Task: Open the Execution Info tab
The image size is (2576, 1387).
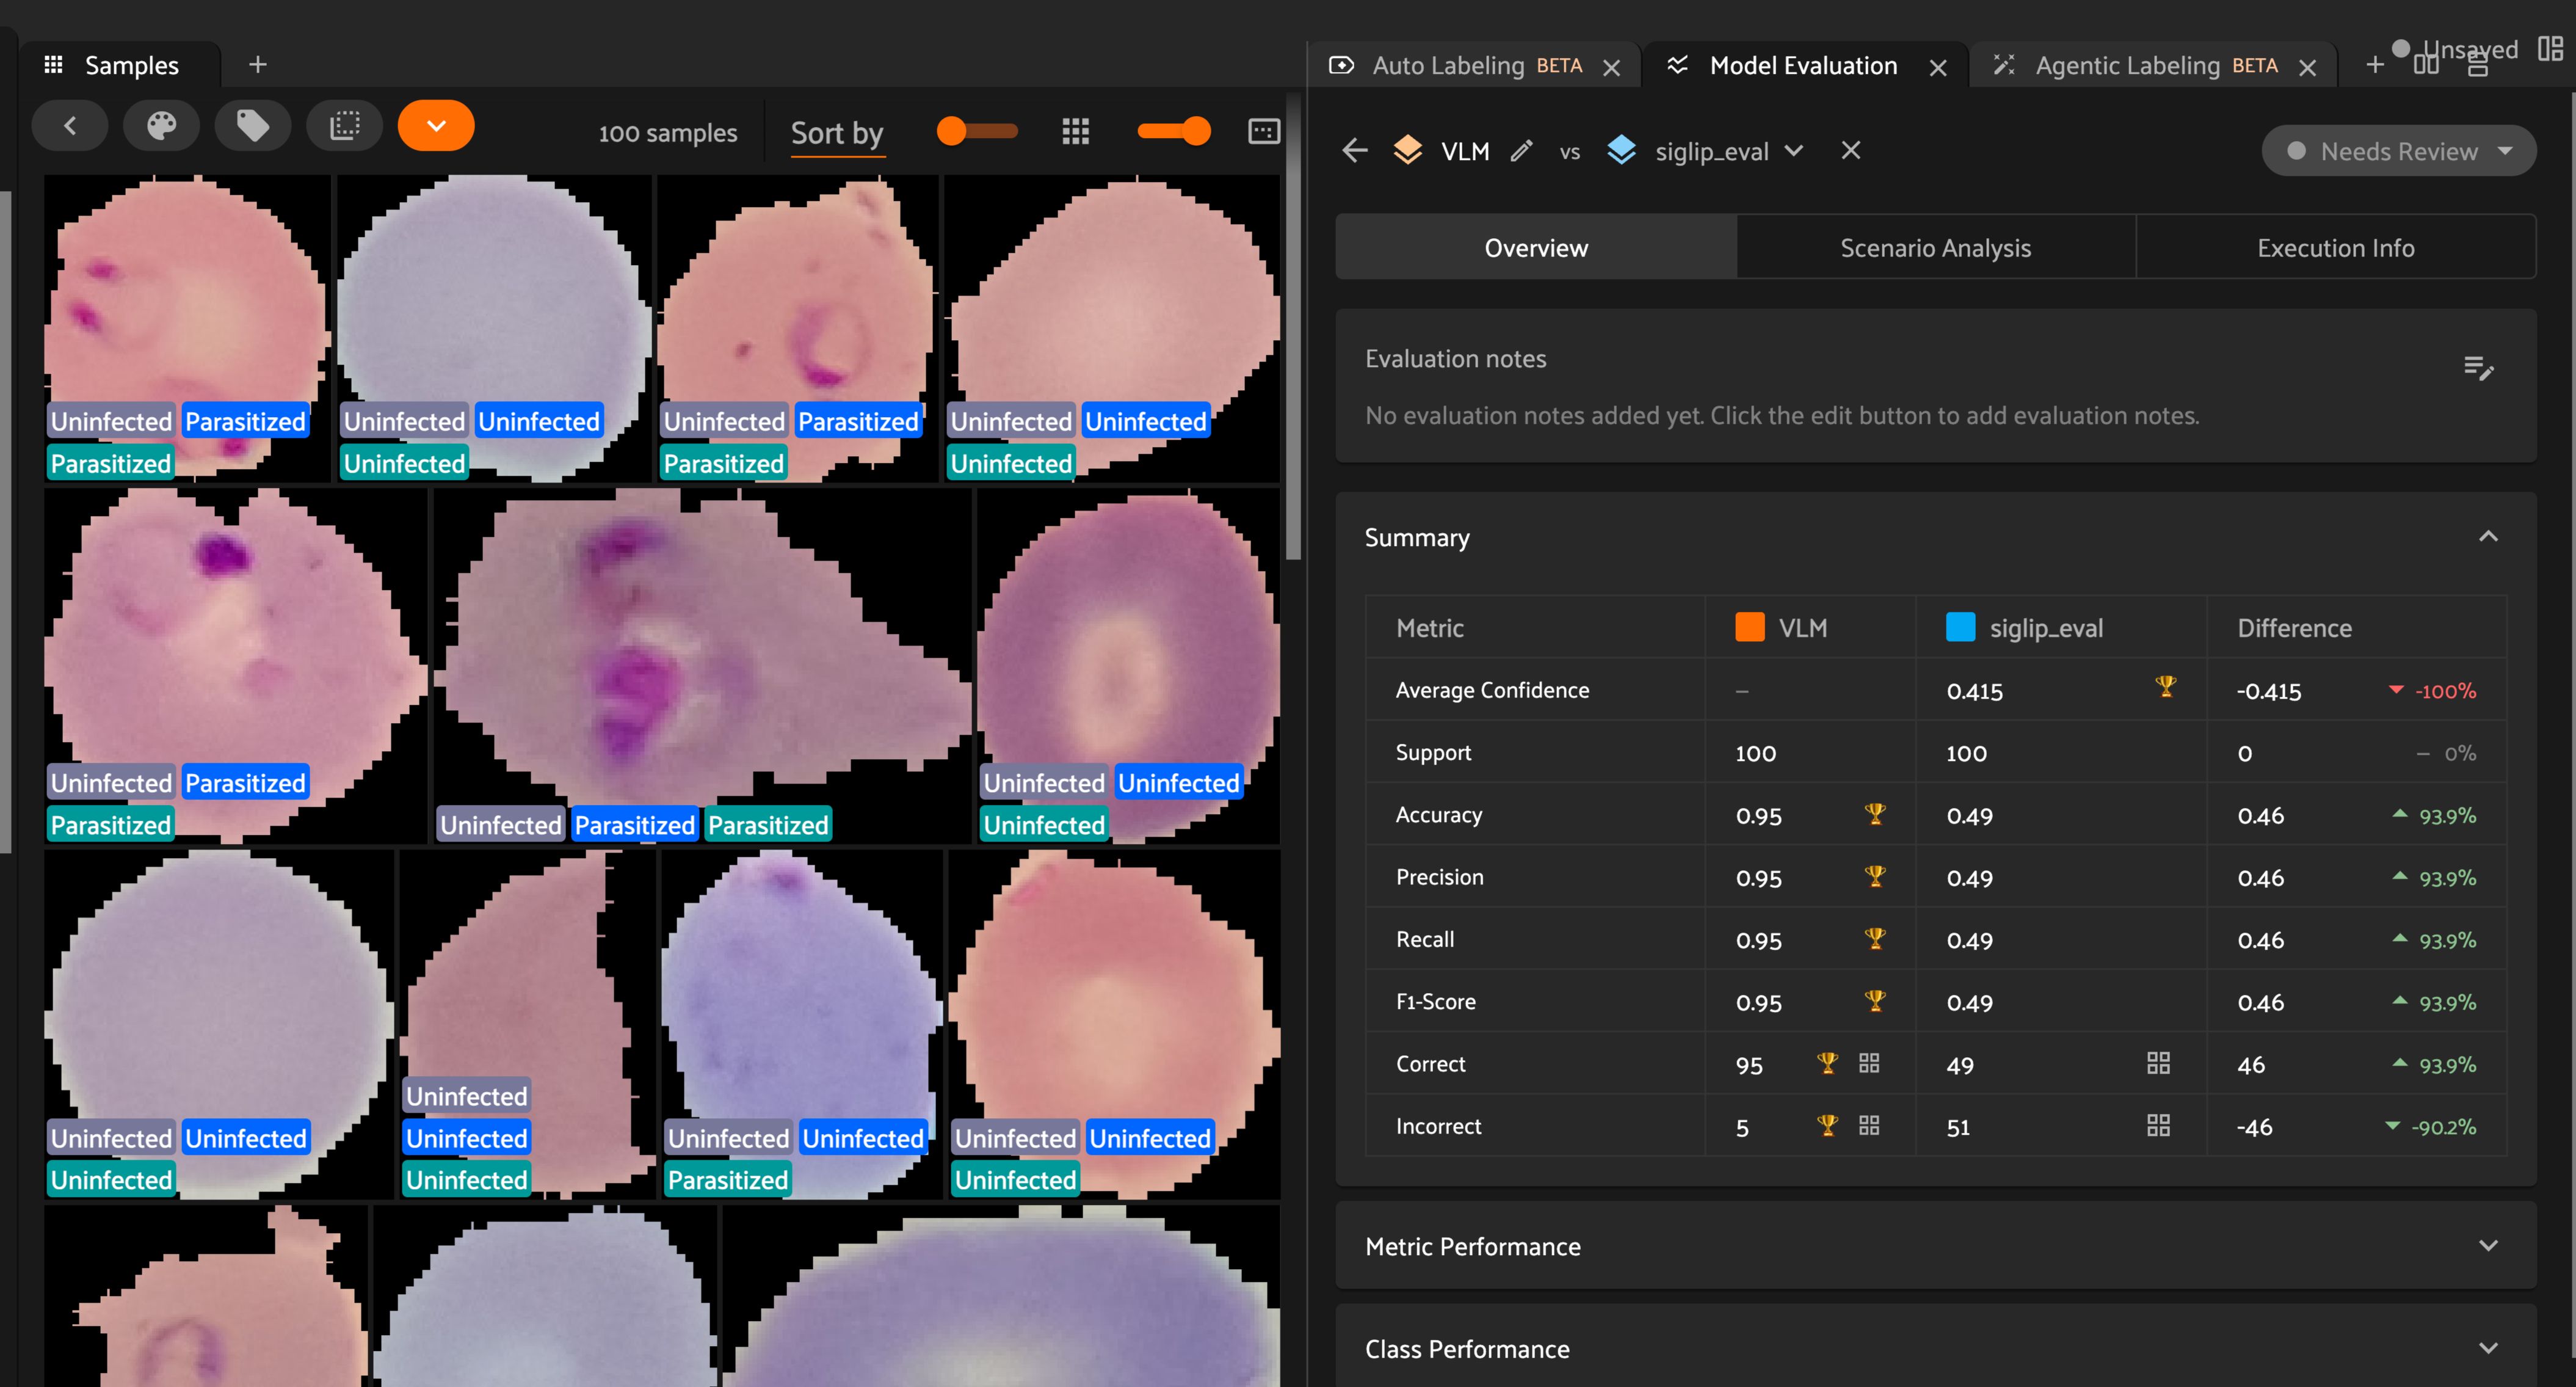Action: [x=2335, y=248]
